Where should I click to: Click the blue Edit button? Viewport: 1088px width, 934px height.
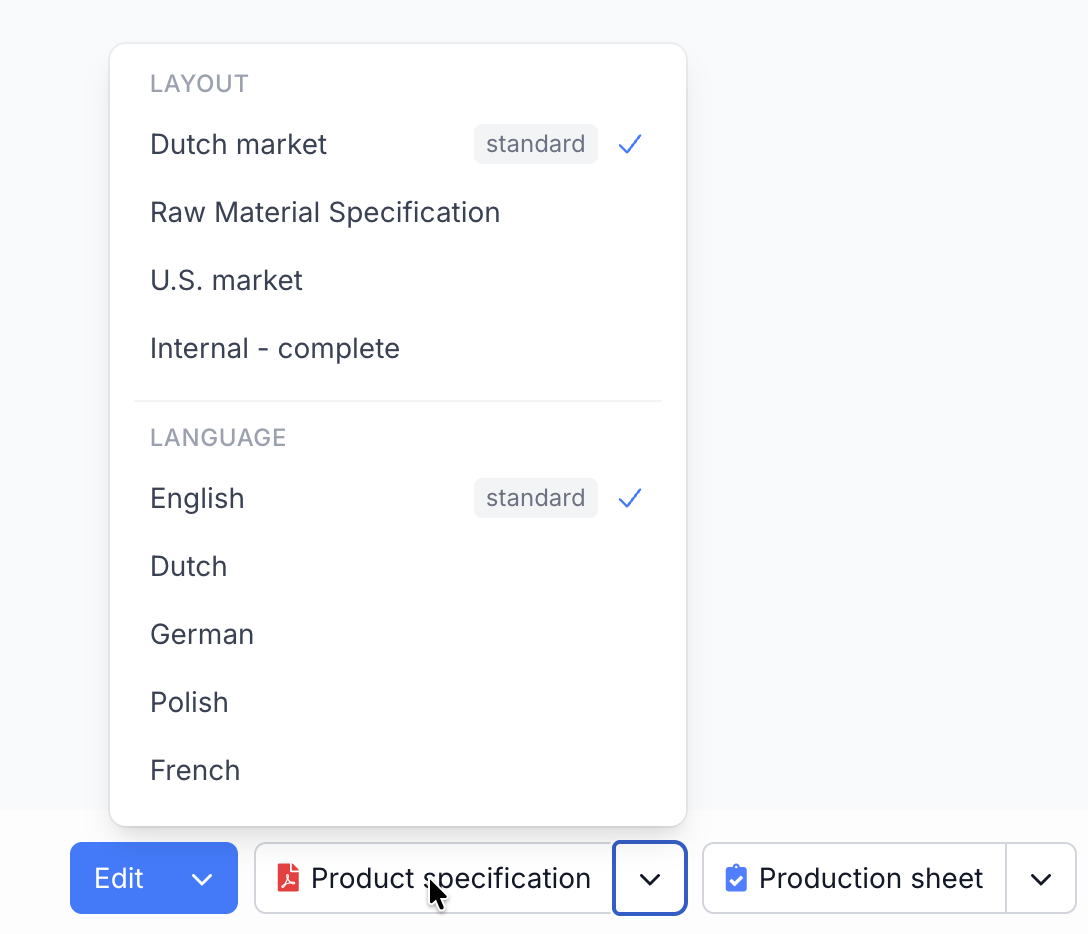[119, 878]
